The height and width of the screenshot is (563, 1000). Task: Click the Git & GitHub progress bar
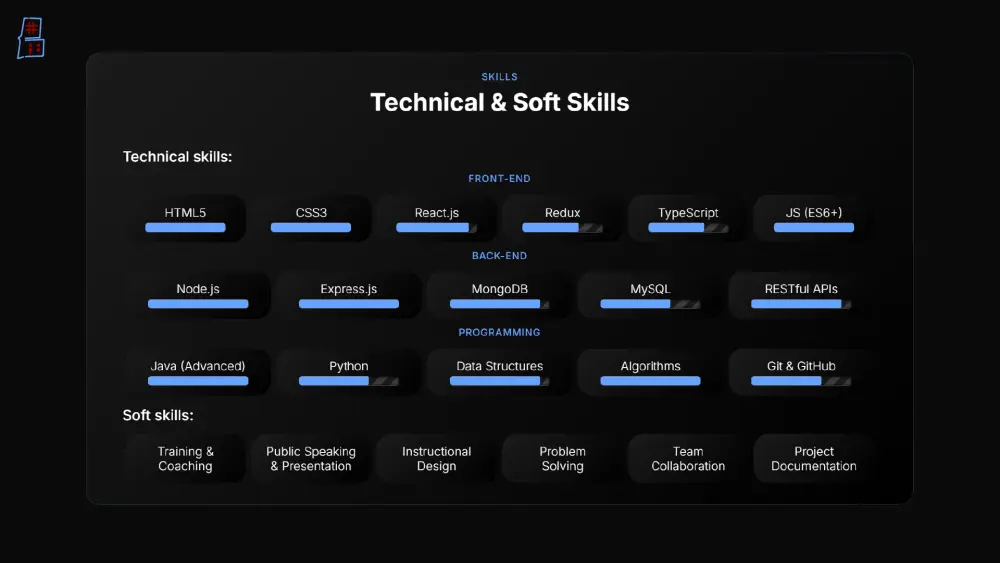pos(801,381)
